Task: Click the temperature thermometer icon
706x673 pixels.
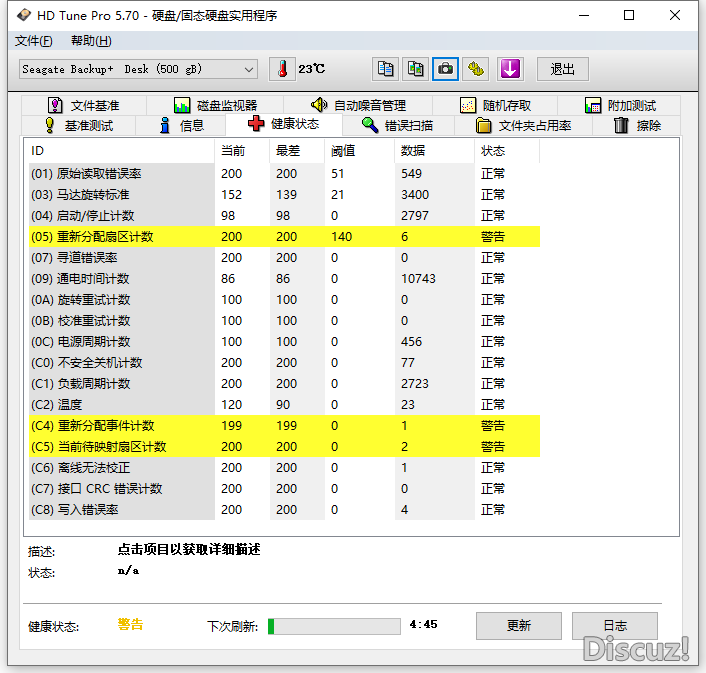Action: 283,69
